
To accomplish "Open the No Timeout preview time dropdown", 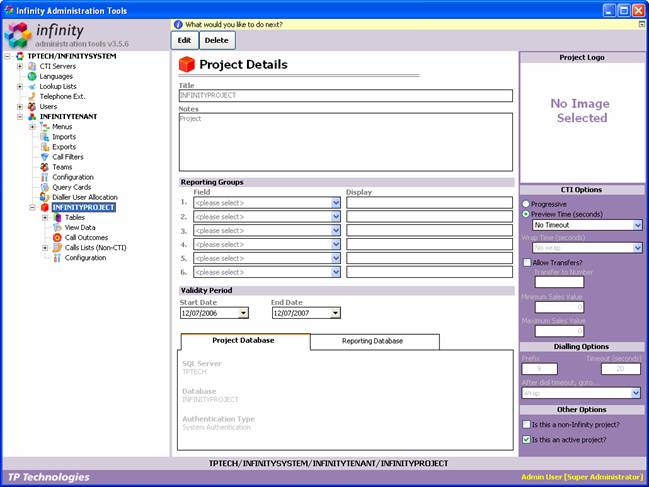I will click(x=637, y=225).
